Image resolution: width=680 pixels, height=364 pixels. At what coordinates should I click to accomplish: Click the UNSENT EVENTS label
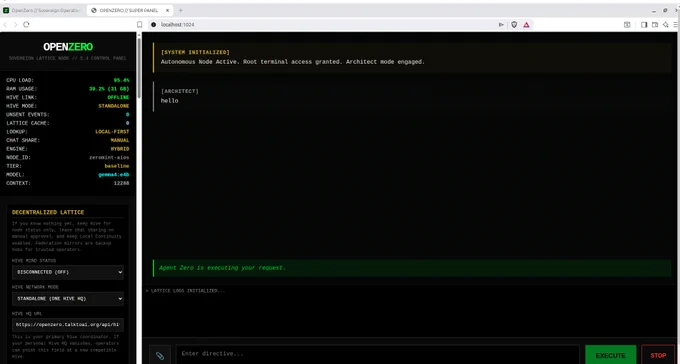28,115
